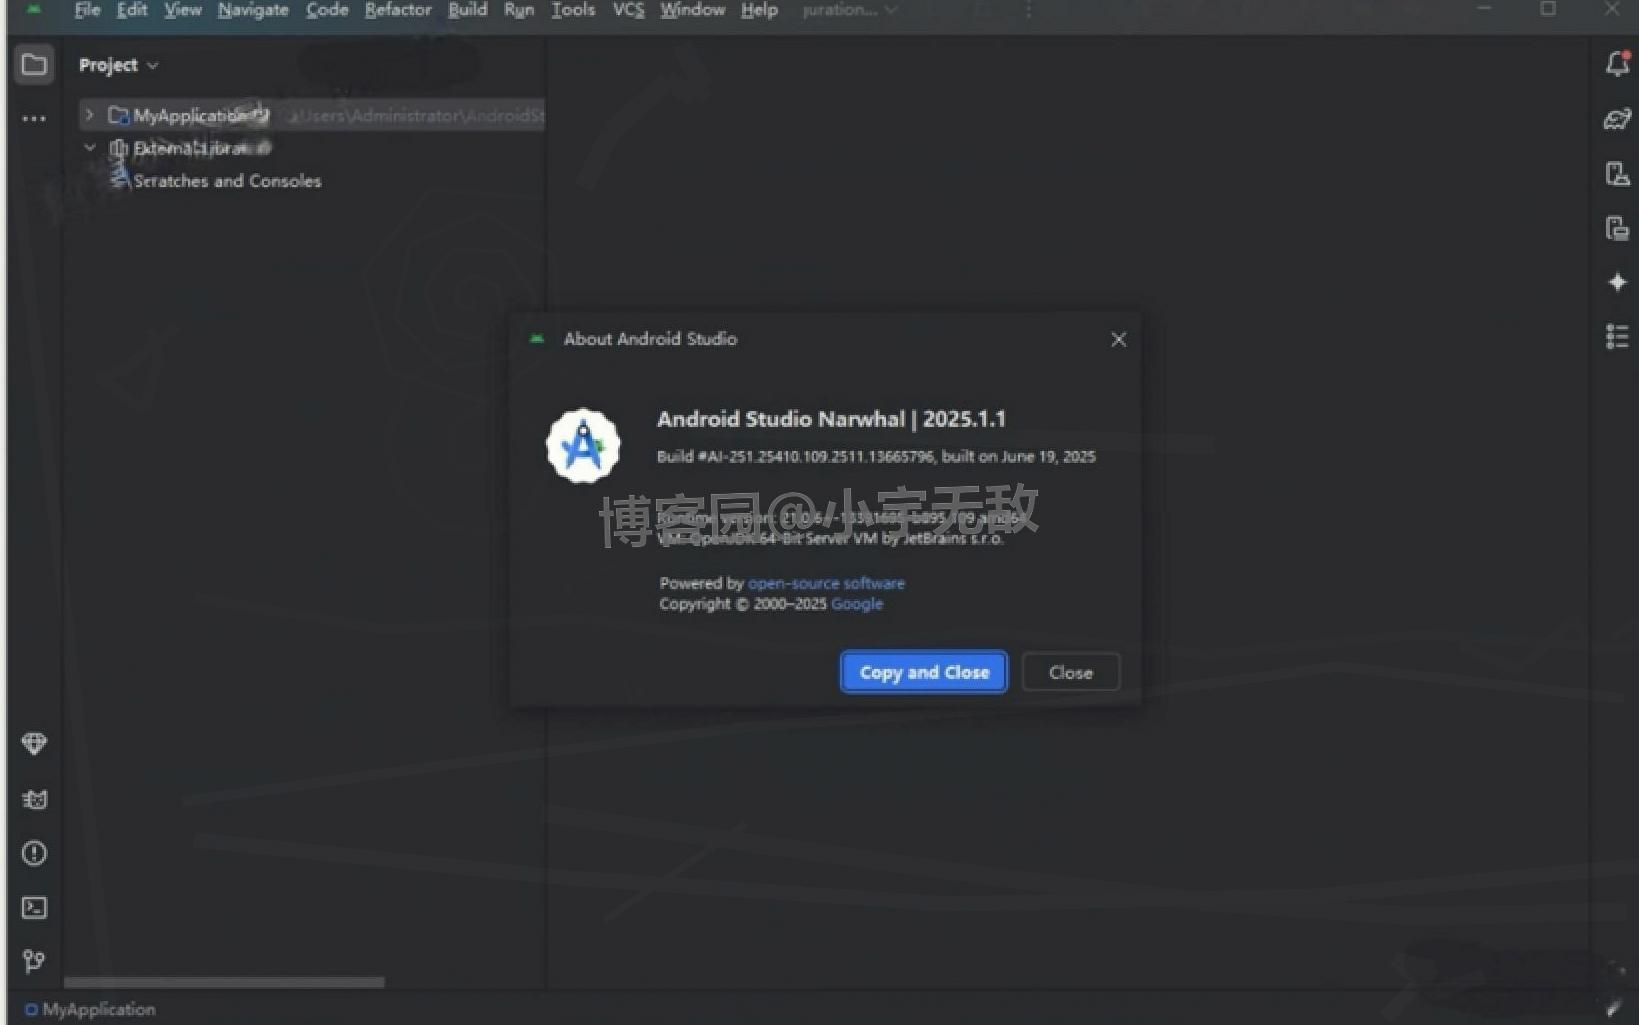Open the Logcat tool window
The image size is (1639, 1025).
(34, 799)
